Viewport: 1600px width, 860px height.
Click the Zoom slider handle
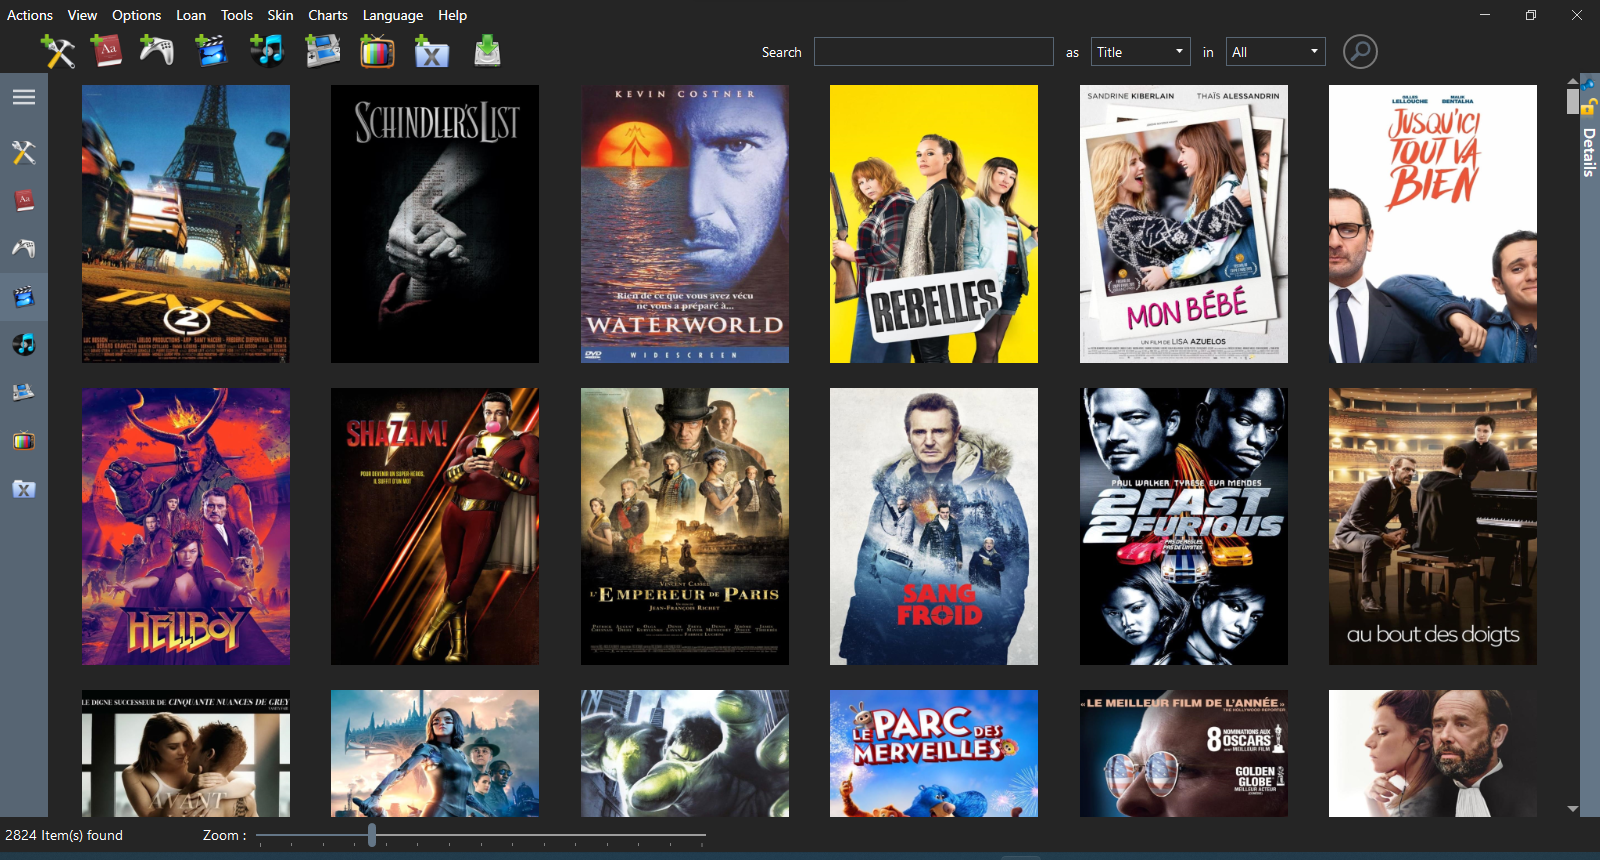tap(372, 835)
